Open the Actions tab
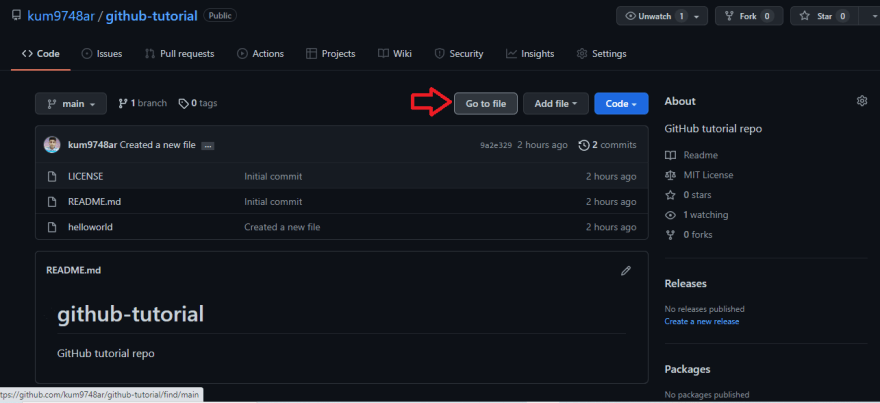 point(260,54)
